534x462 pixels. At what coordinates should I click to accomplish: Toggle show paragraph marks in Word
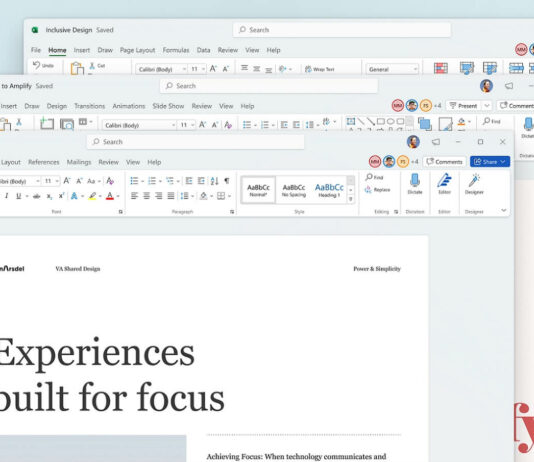click(226, 181)
